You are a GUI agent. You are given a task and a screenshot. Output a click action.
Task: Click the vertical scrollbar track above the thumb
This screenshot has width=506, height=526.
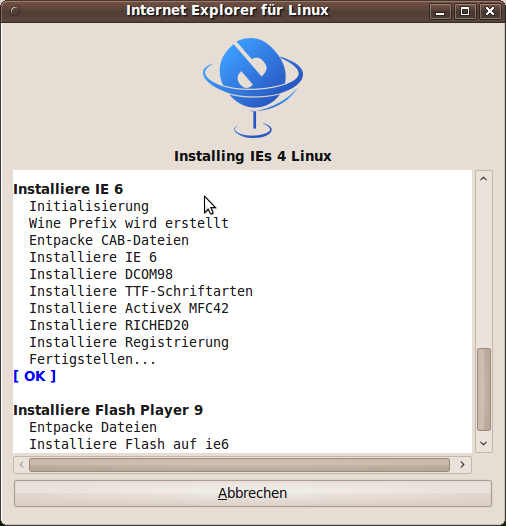coord(484,267)
